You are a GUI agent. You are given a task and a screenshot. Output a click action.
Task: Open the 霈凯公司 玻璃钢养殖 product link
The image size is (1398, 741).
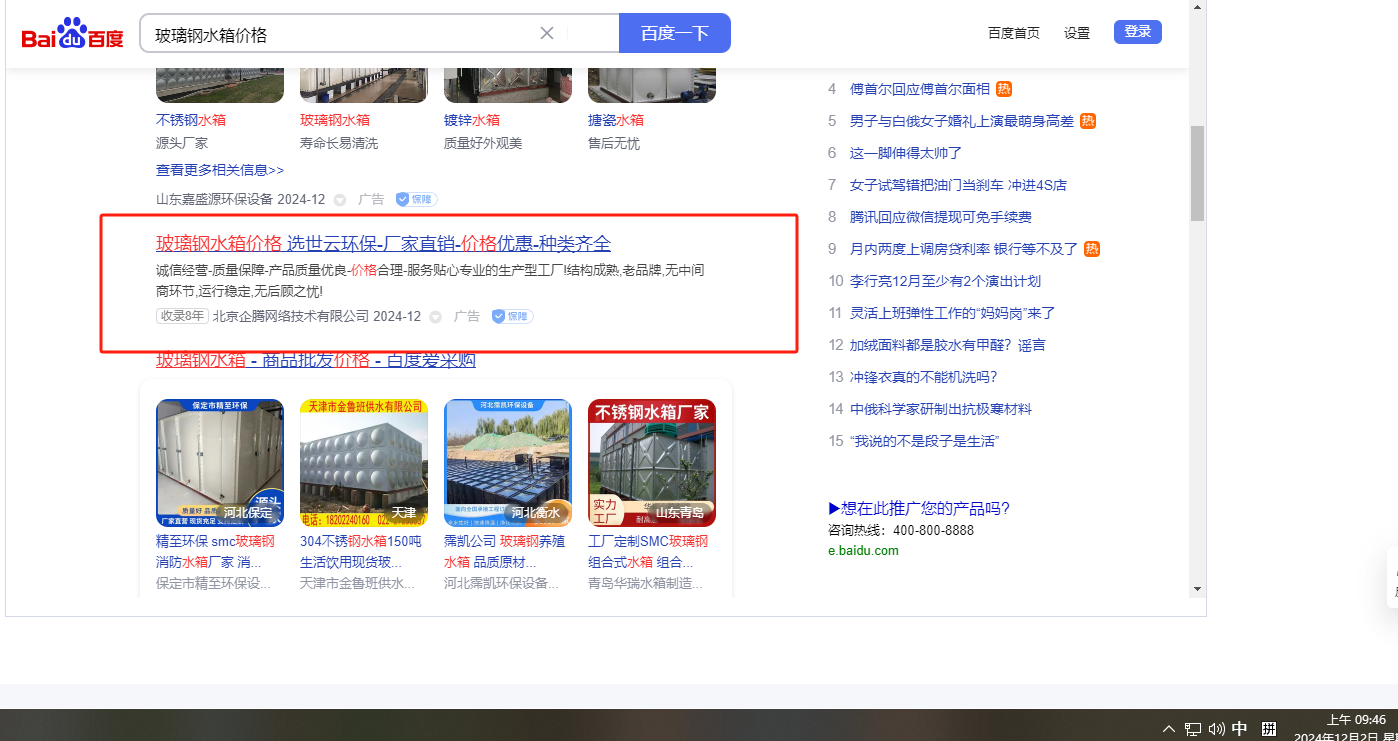tap(504, 551)
